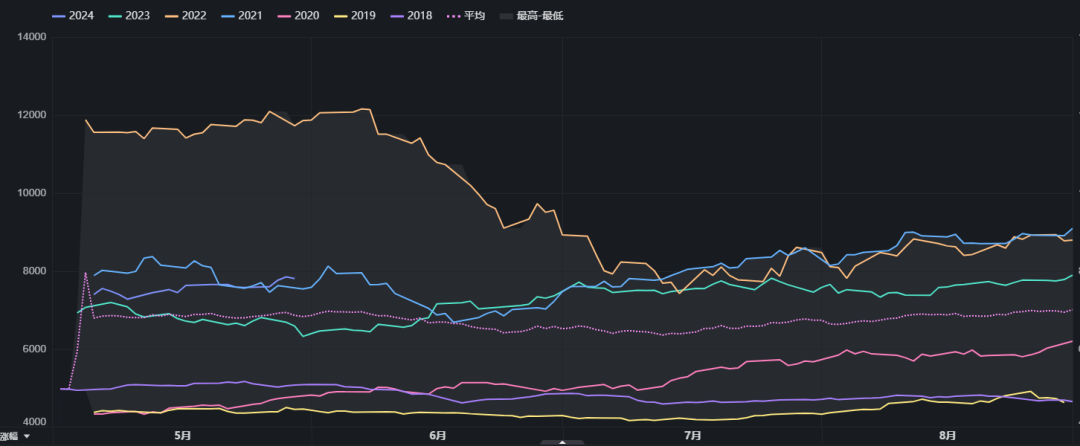Click the 5月 label on the x-axis
1080x446 pixels.
pos(182,435)
